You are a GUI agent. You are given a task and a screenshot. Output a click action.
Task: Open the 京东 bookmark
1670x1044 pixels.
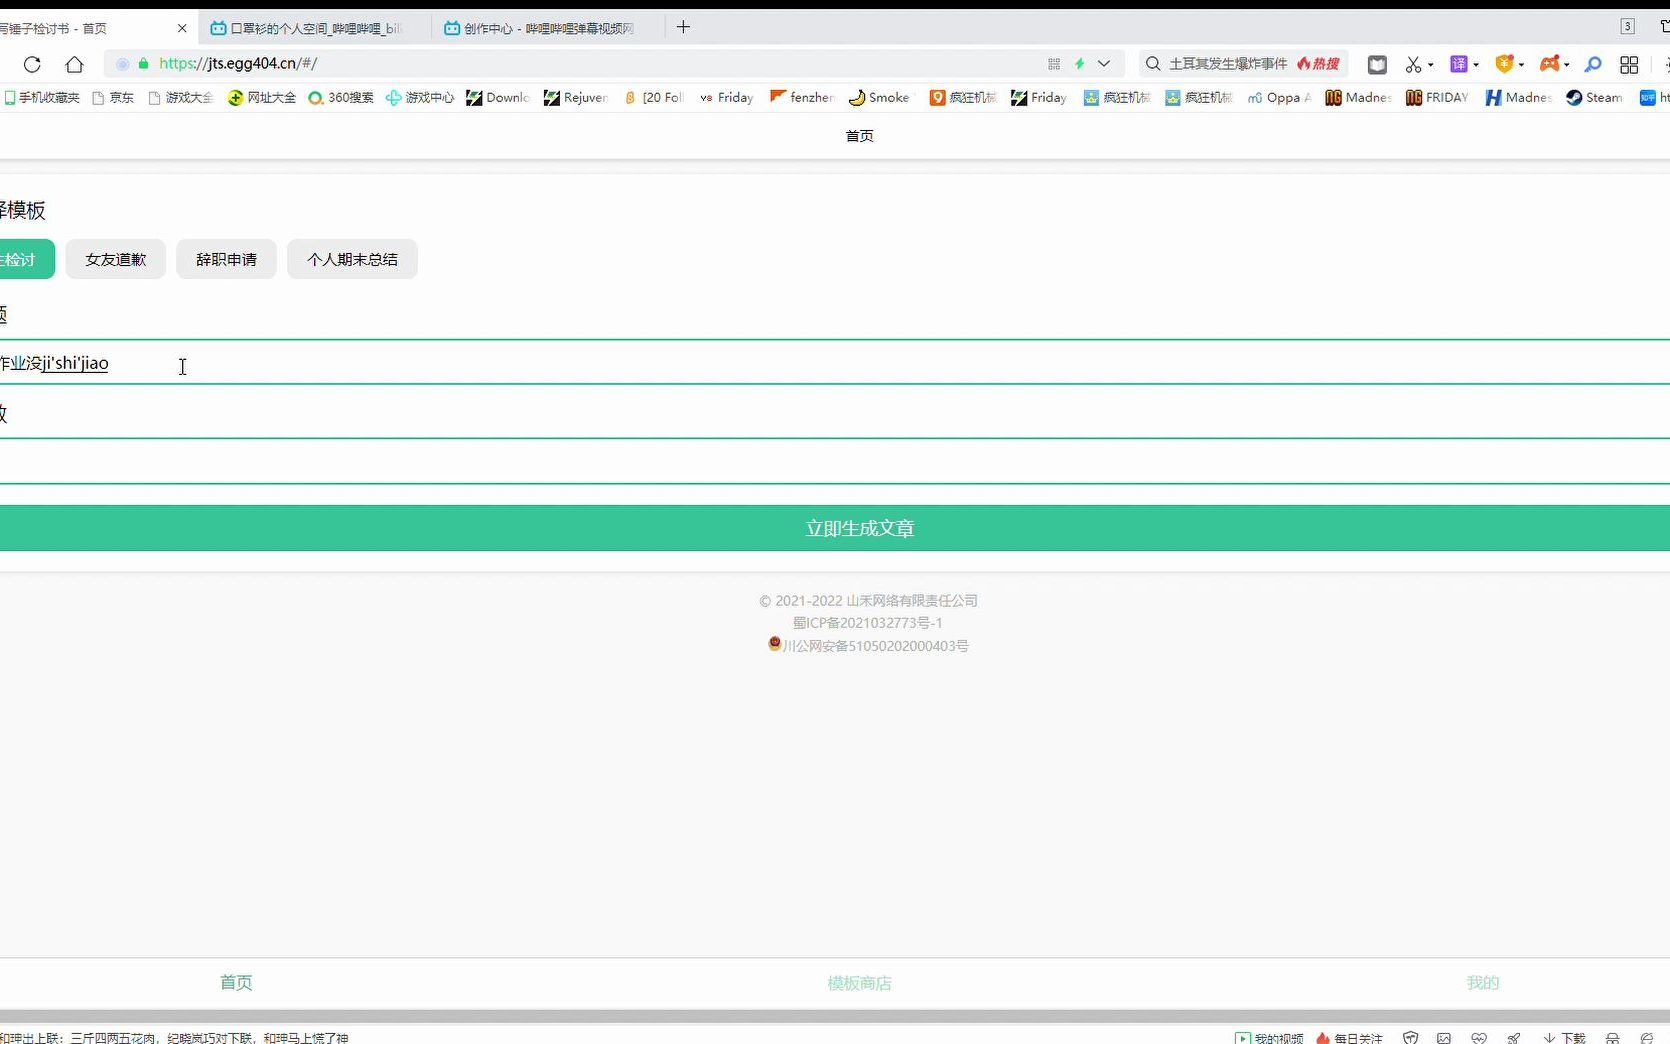113,97
